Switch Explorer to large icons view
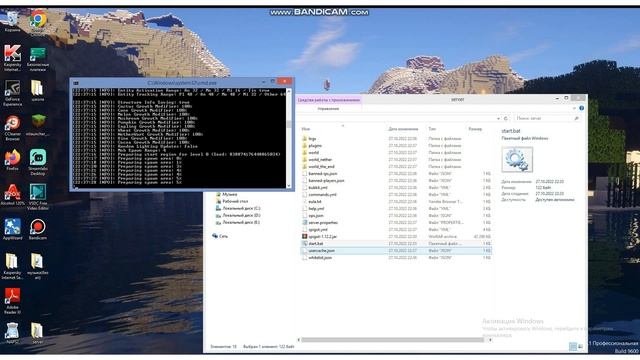This screenshot has width=640, height=360. point(580,347)
